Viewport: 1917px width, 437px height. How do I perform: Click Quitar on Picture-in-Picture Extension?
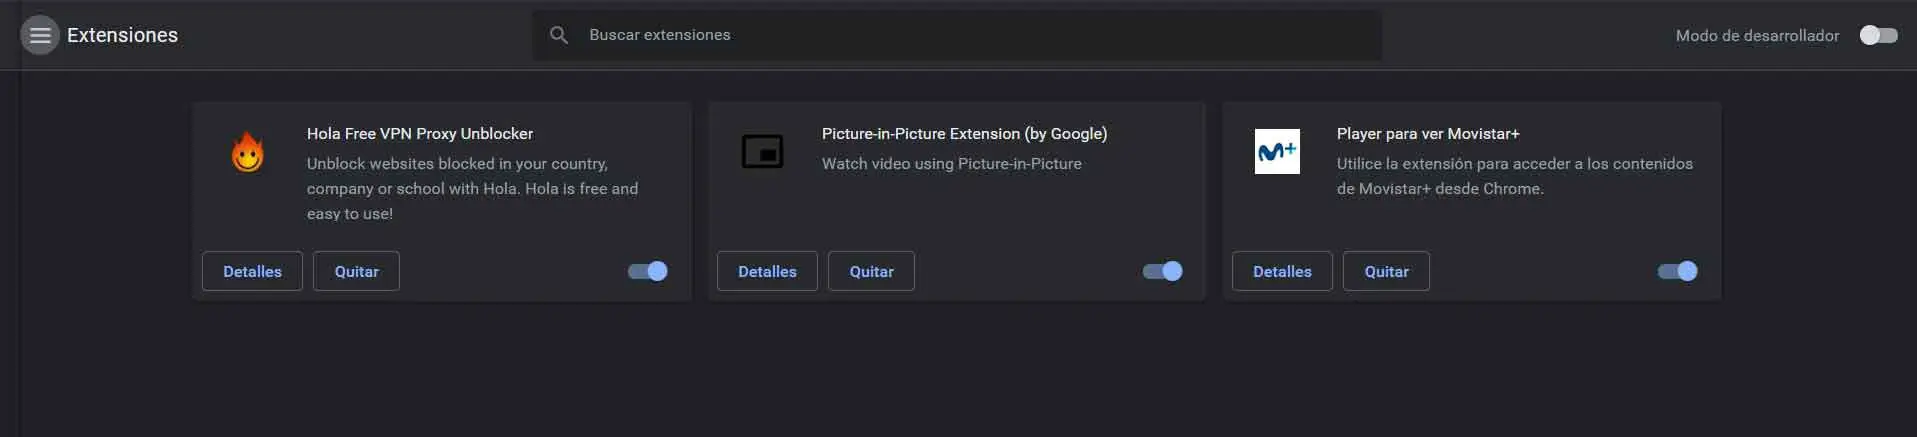click(871, 271)
